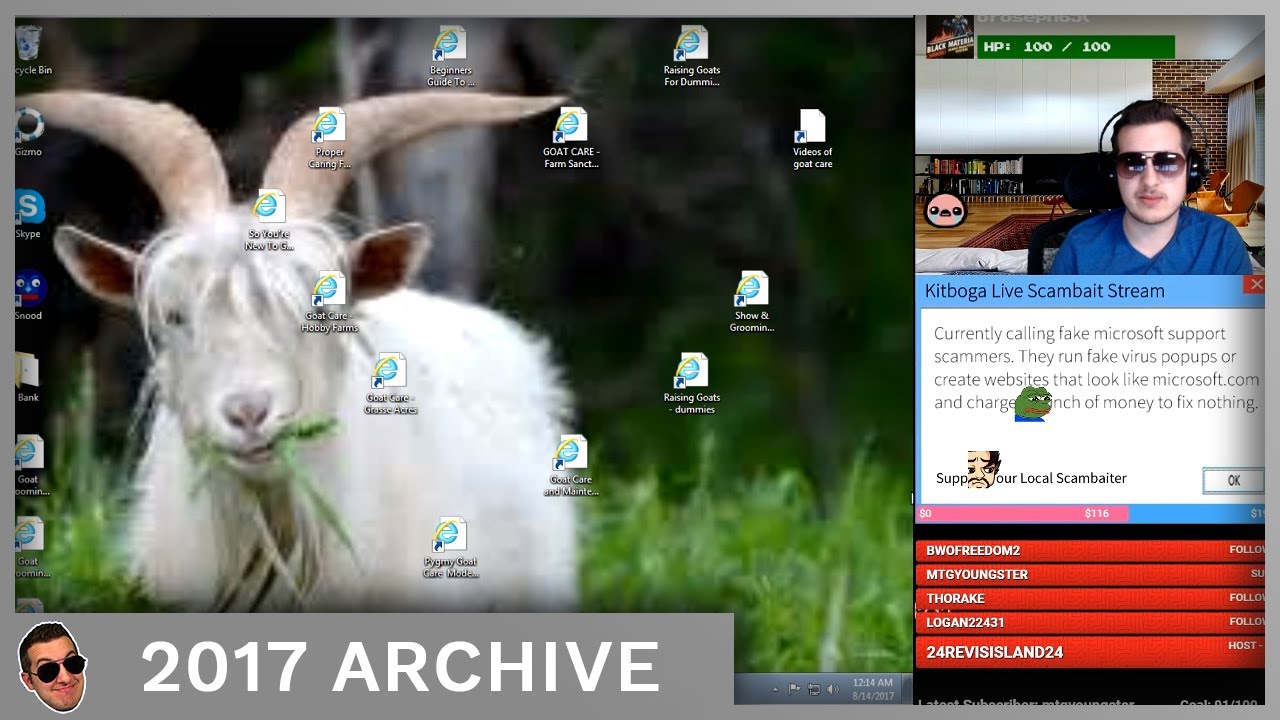1280x720 pixels.
Task: Open Beginners Guide To shortcut
Action: (450, 57)
